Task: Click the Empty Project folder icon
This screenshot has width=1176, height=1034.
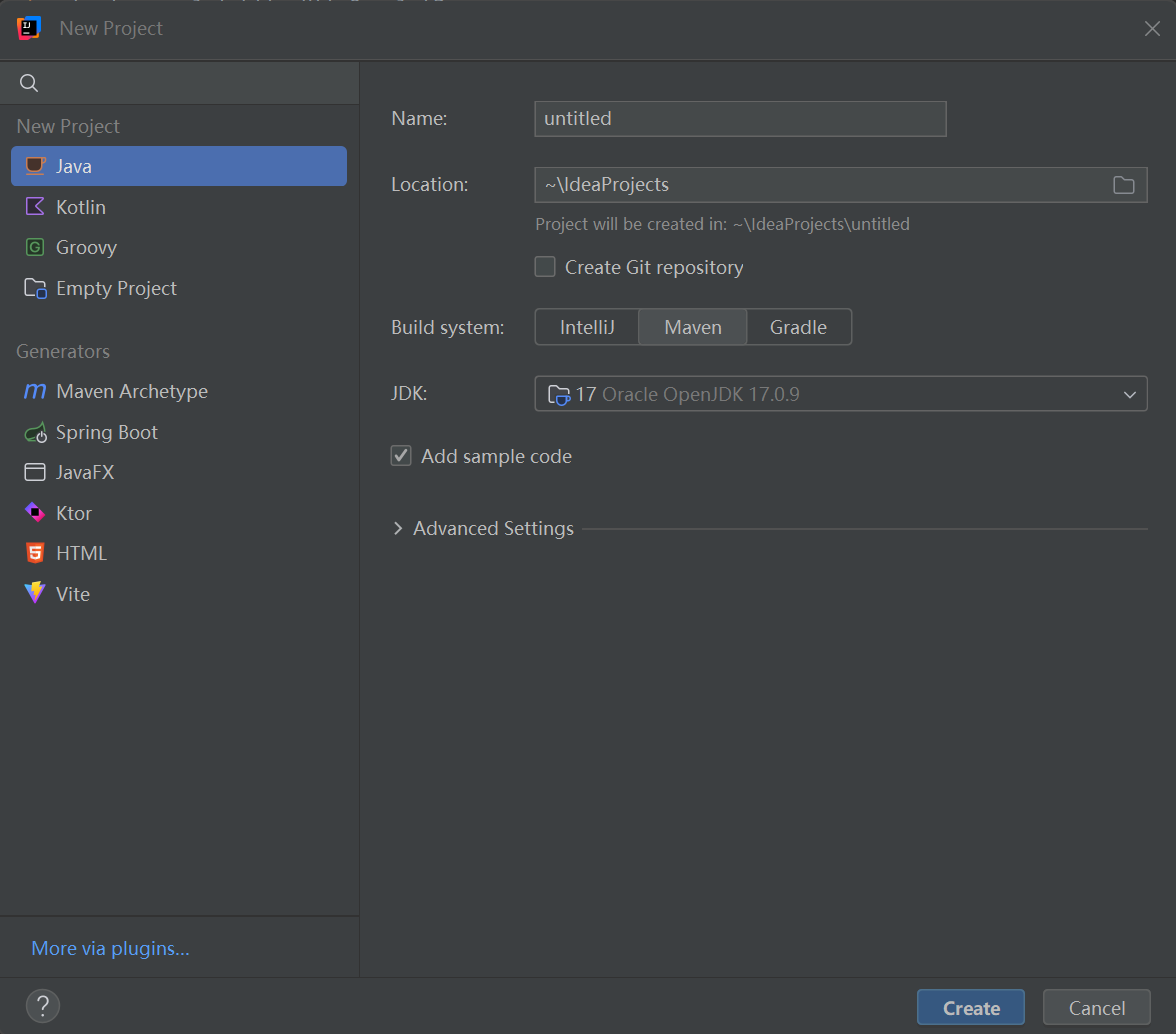Action: click(x=35, y=288)
